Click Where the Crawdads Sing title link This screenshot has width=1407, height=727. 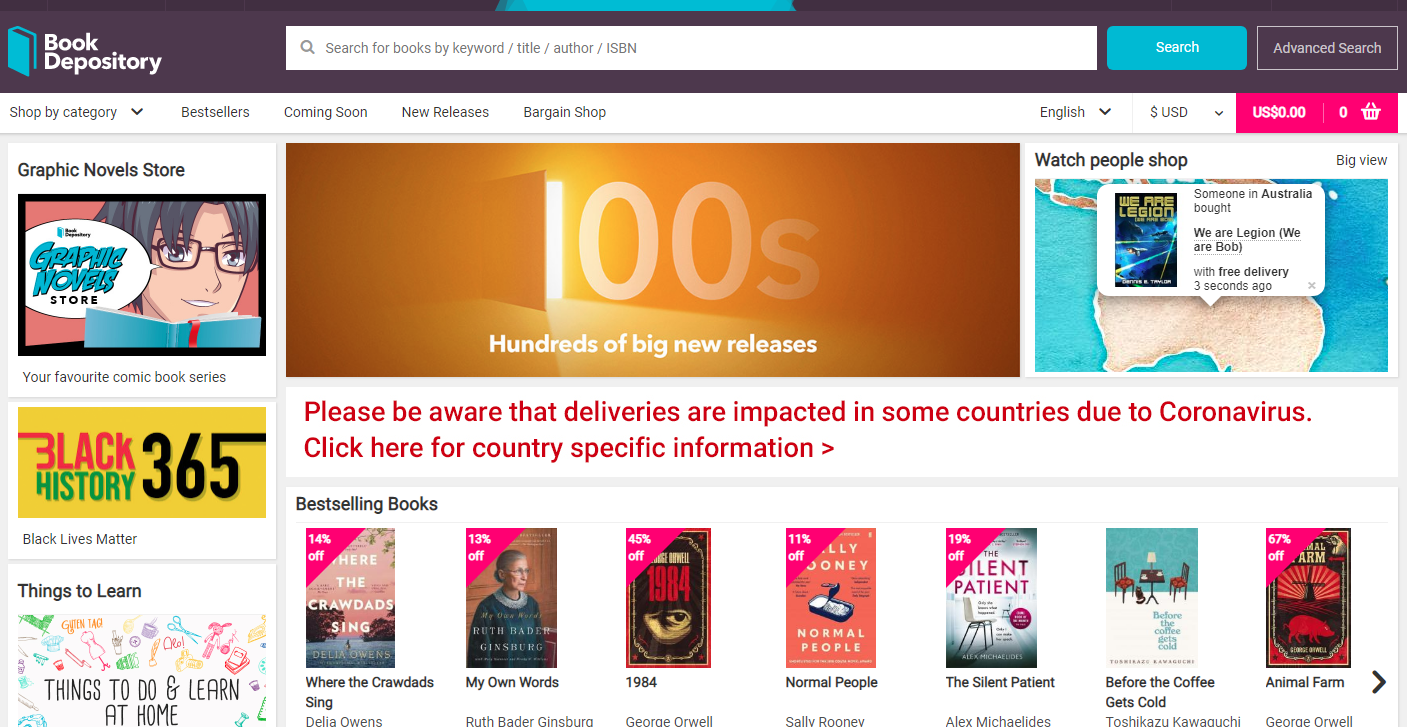pos(370,692)
